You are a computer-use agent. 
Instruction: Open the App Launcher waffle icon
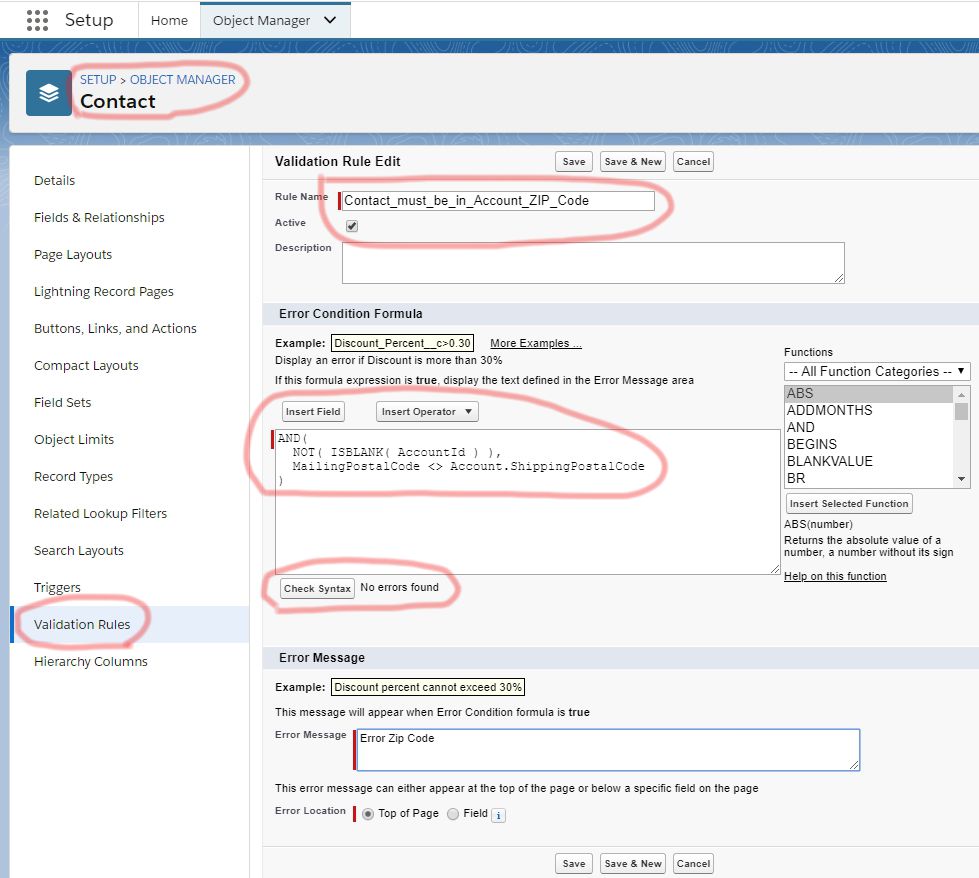pos(36,20)
